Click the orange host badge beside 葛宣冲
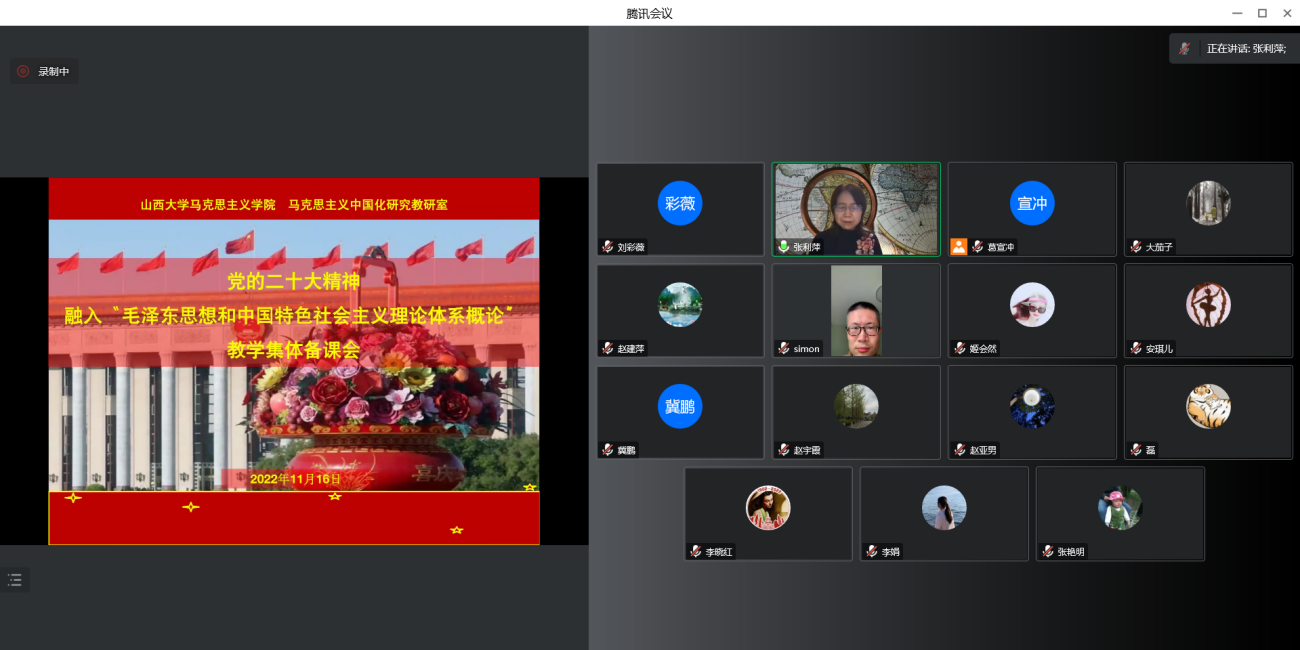Image resolution: width=1300 pixels, height=650 pixels. [x=958, y=246]
